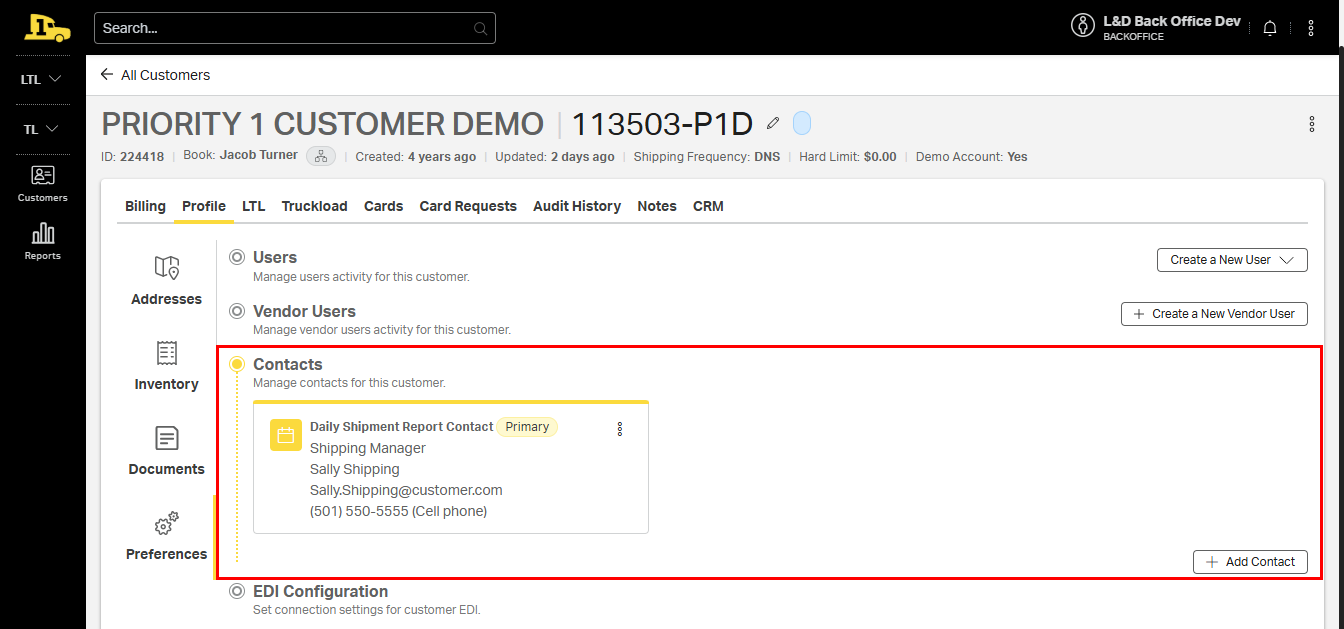The width and height of the screenshot is (1344, 629).
Task: Click the phone number (501) 550-5555
Action: 359,511
